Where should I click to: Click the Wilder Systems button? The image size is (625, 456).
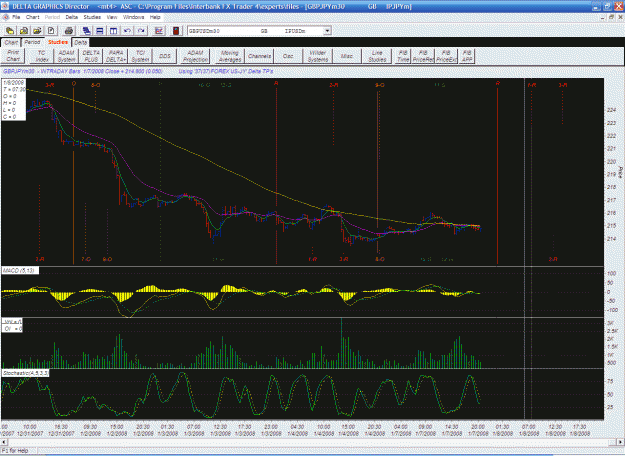click(318, 56)
